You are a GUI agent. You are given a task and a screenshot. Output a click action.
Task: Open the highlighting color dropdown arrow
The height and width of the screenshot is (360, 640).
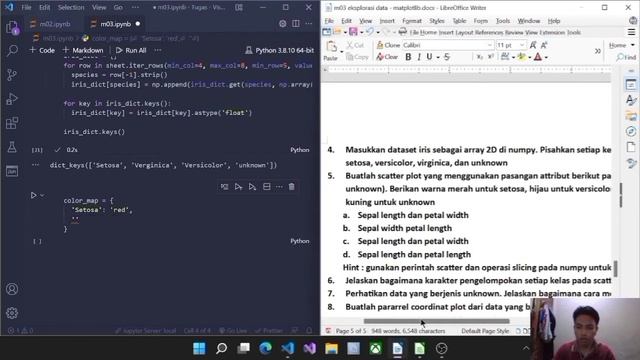tap(530, 57)
